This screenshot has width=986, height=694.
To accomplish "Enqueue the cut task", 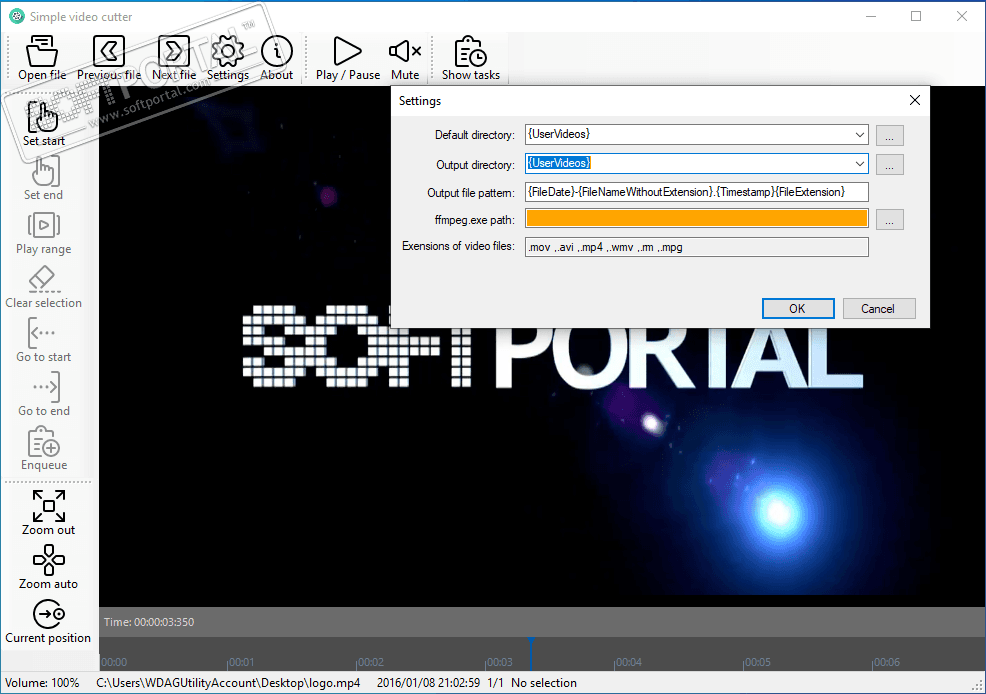I will (43, 448).
